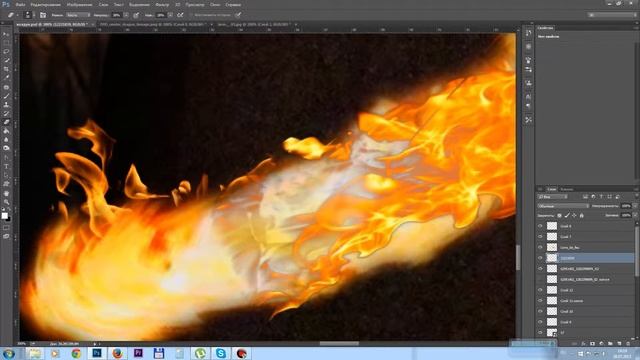Open workspace switcher dropdown
The width and height of the screenshot is (640, 360).
pos(611,15)
